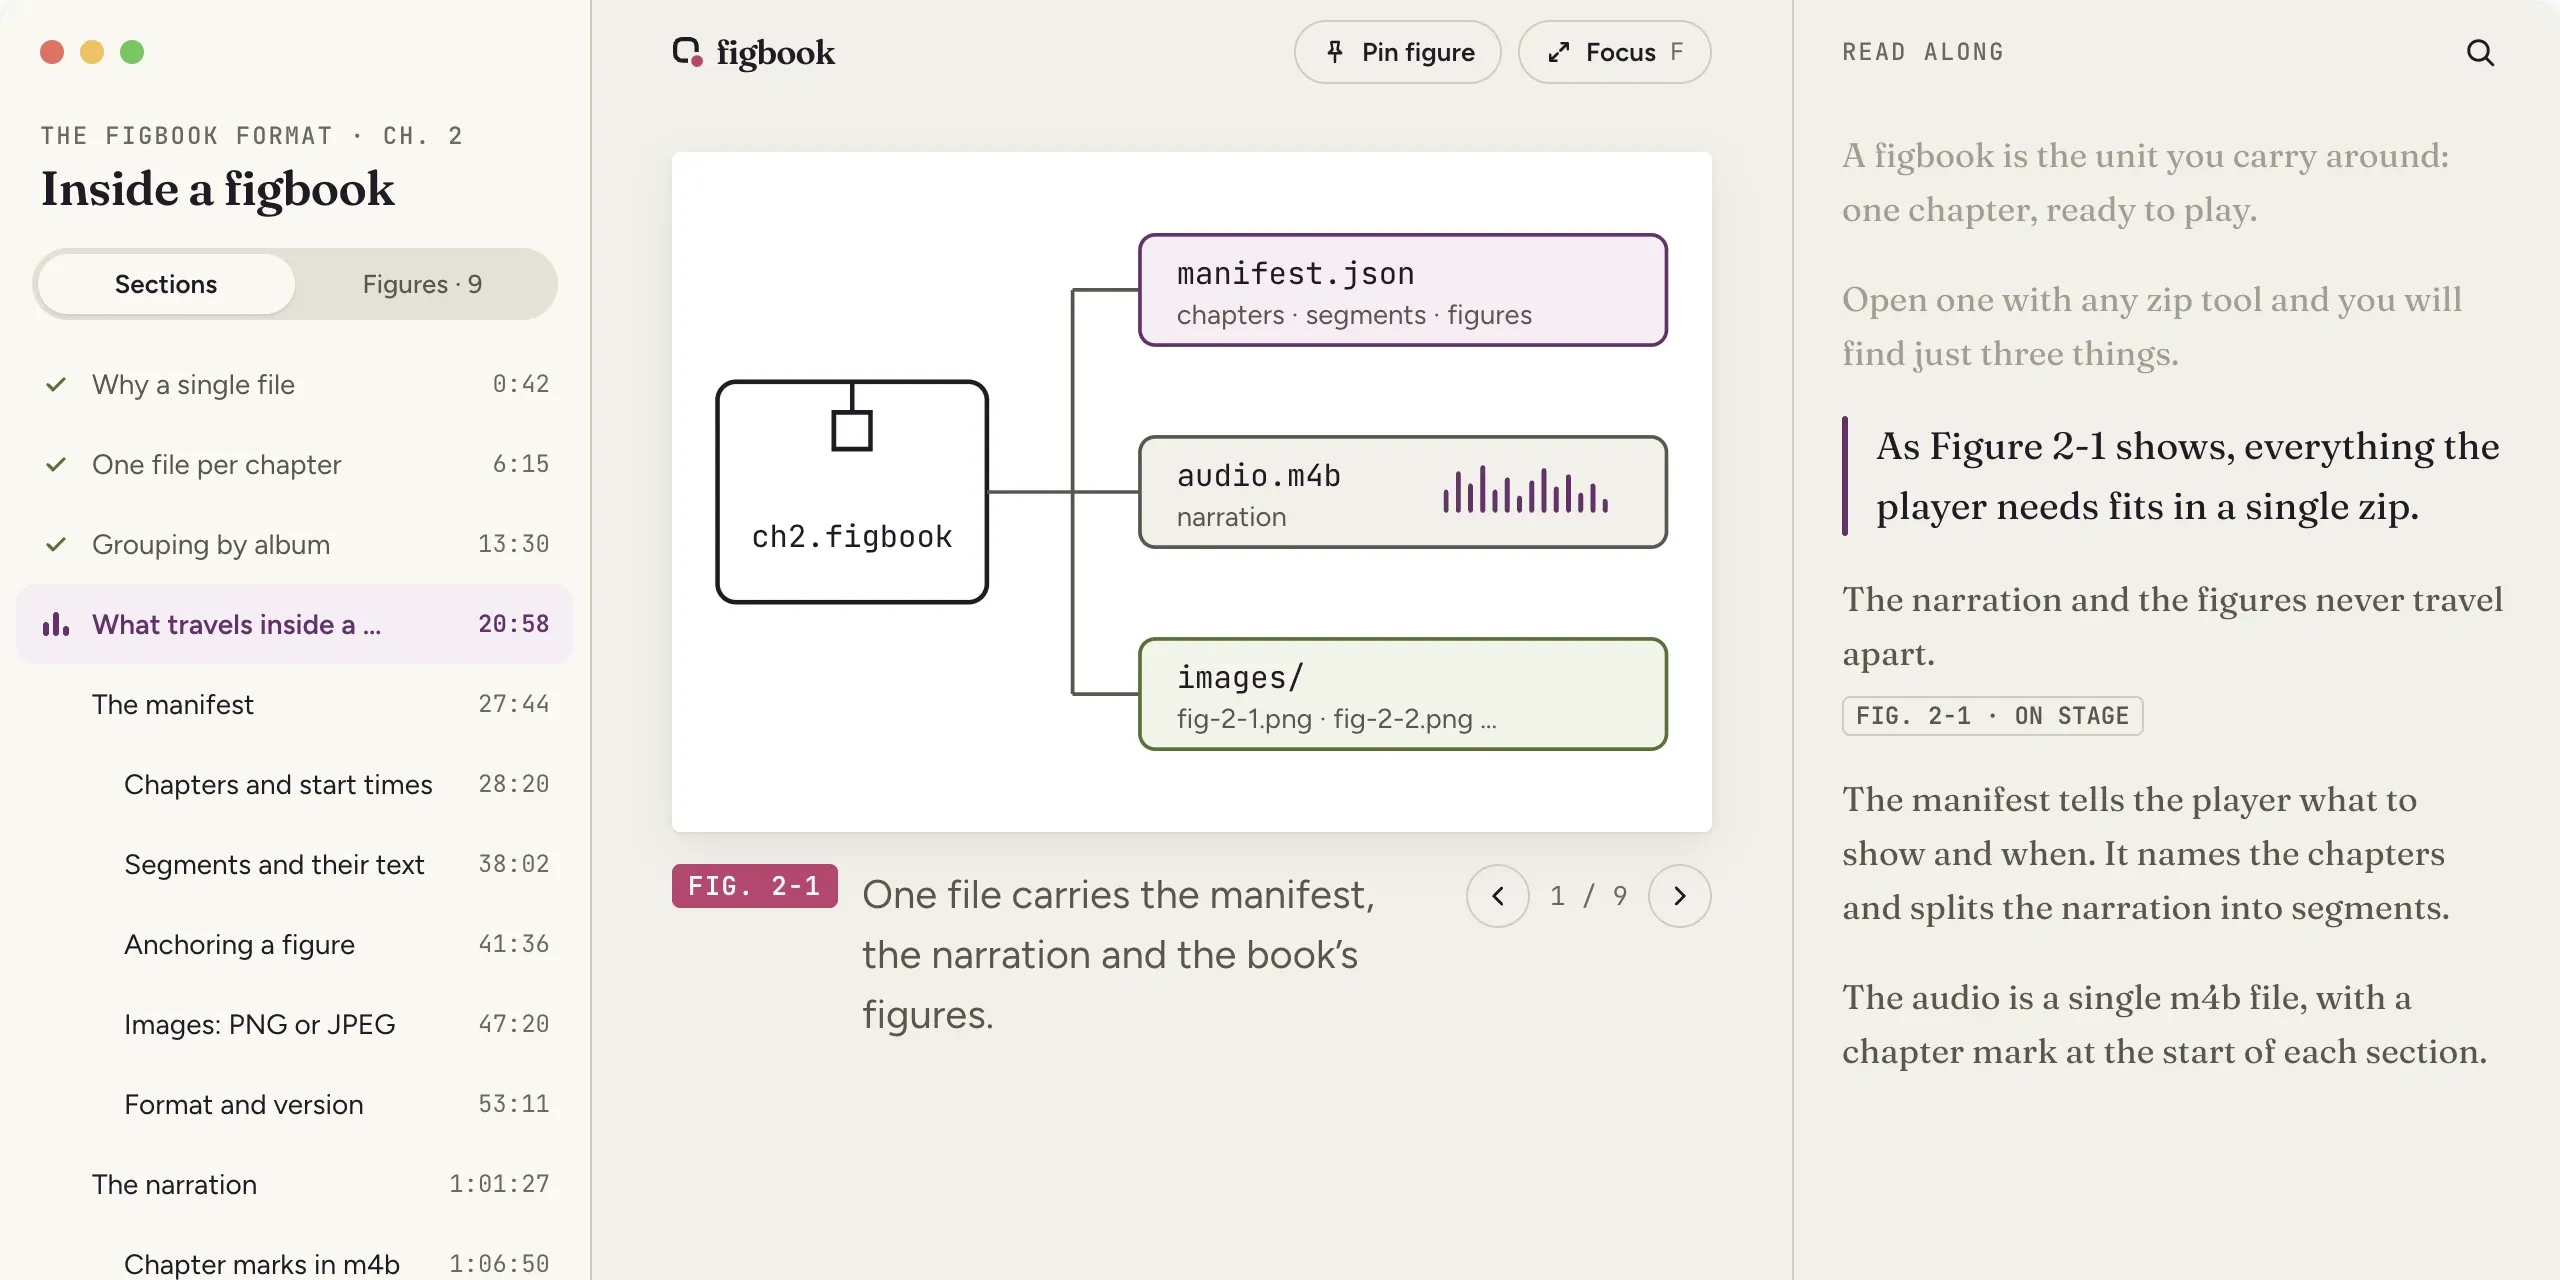The height and width of the screenshot is (1280, 2560).
Task: Open The manifest section
Action: [x=295, y=704]
